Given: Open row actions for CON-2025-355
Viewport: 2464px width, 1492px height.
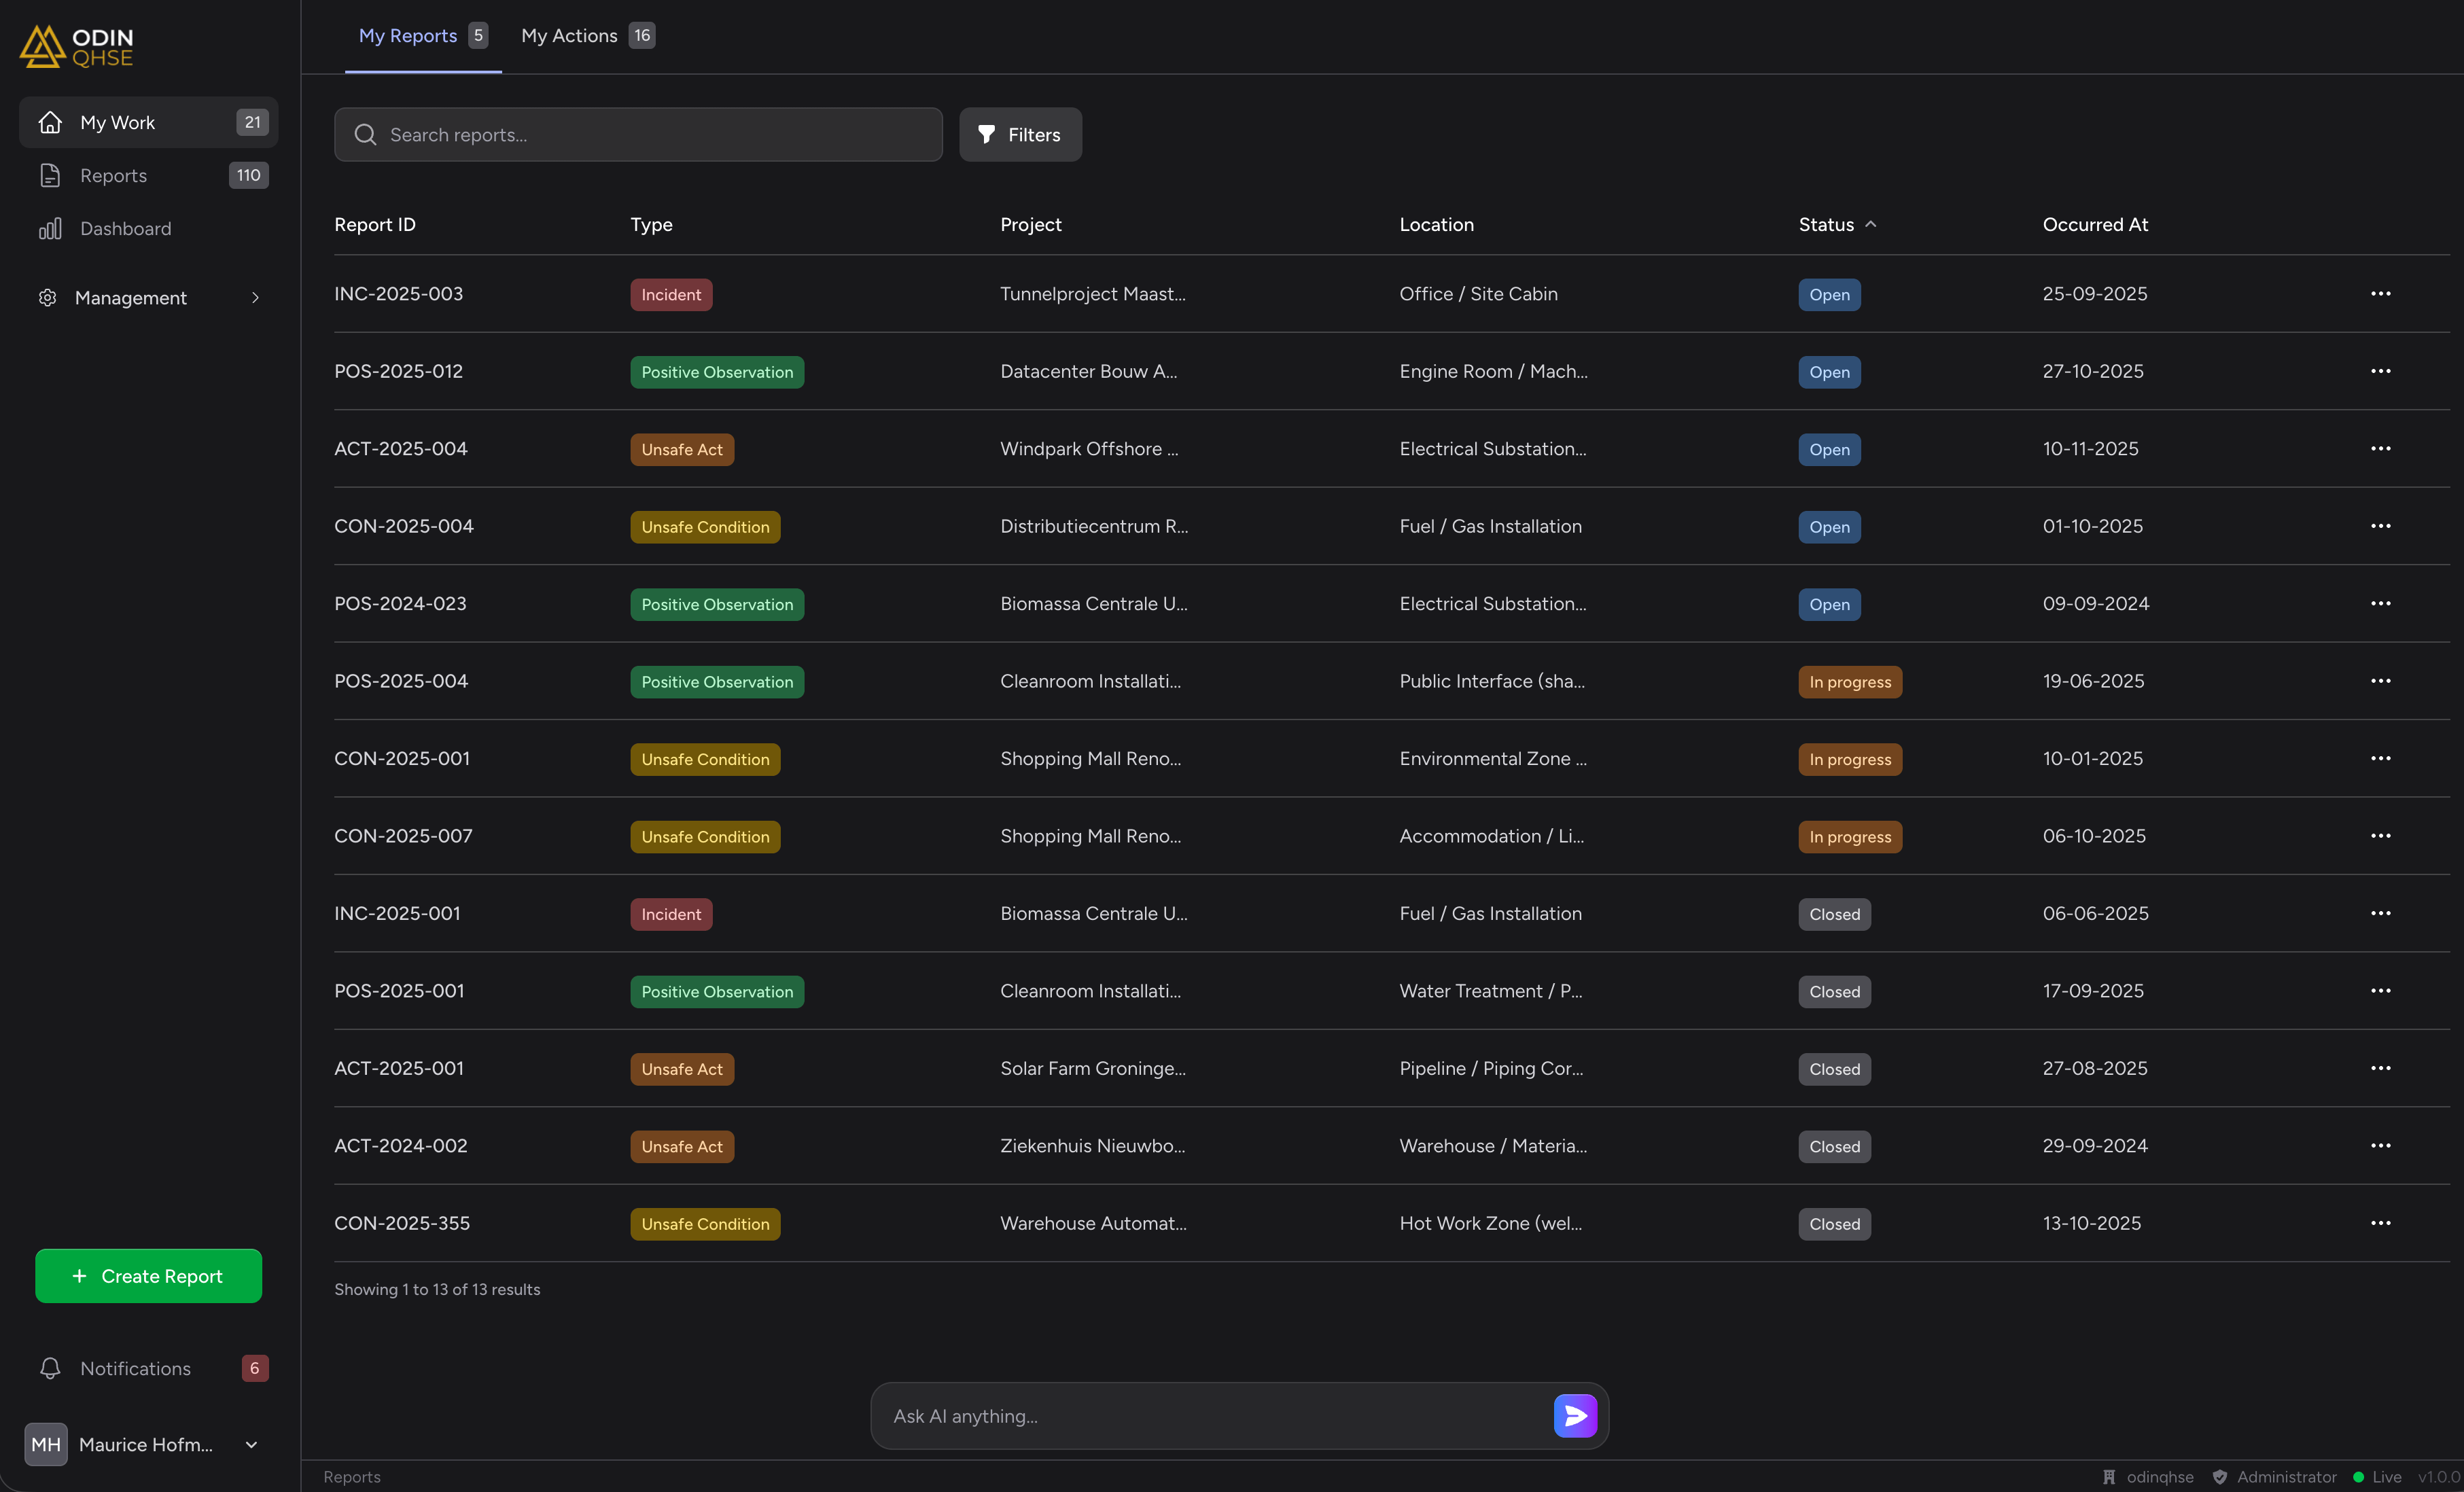Looking at the screenshot, I should [x=2380, y=1223].
